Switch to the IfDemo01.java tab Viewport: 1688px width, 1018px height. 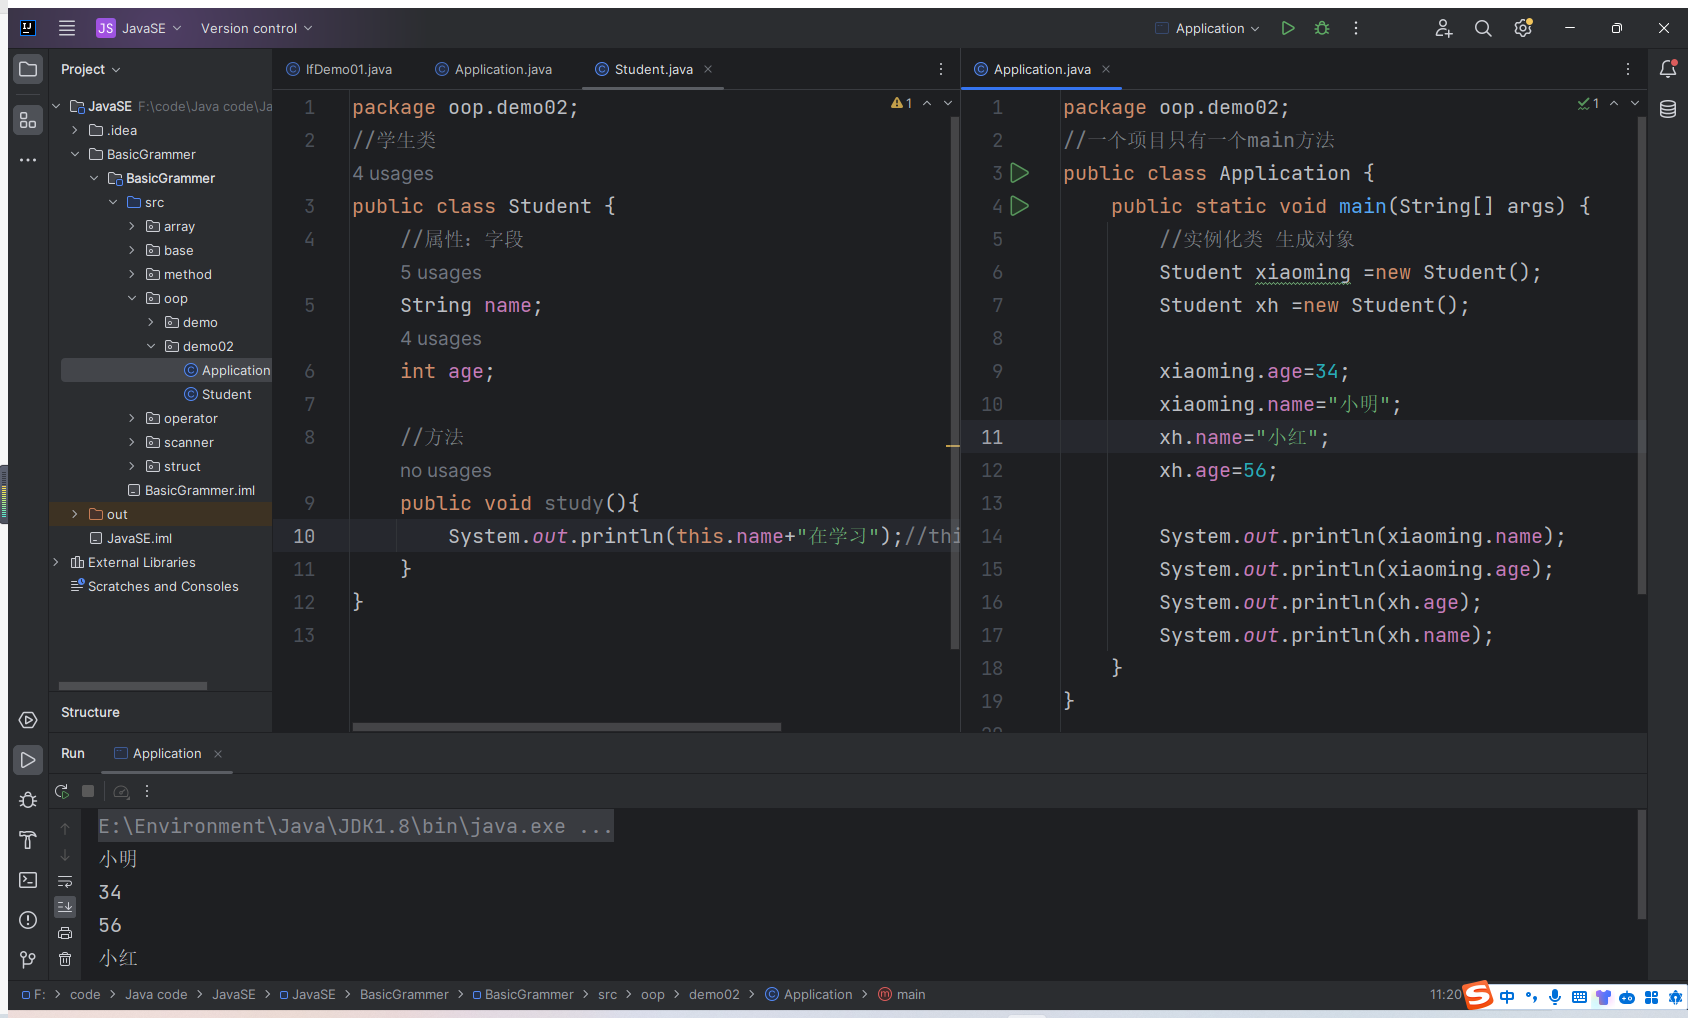(348, 69)
